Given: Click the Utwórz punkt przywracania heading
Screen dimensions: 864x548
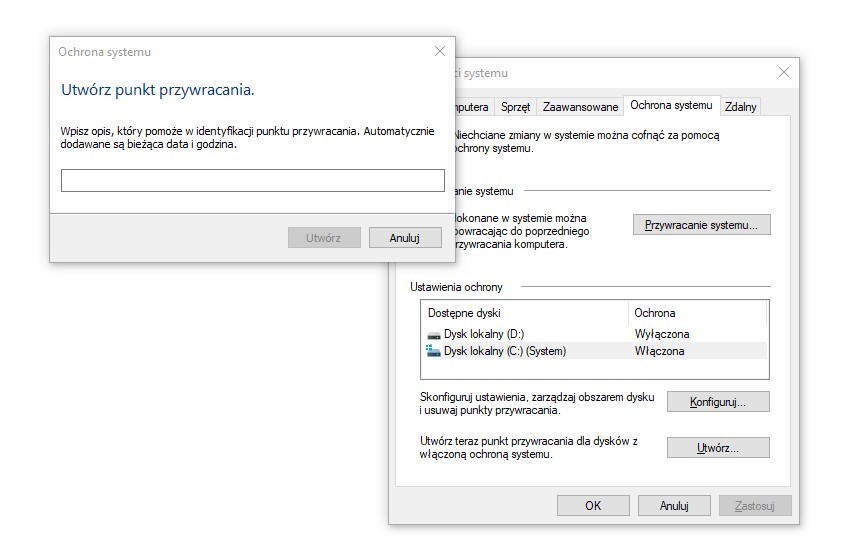Looking at the screenshot, I should (x=158, y=90).
